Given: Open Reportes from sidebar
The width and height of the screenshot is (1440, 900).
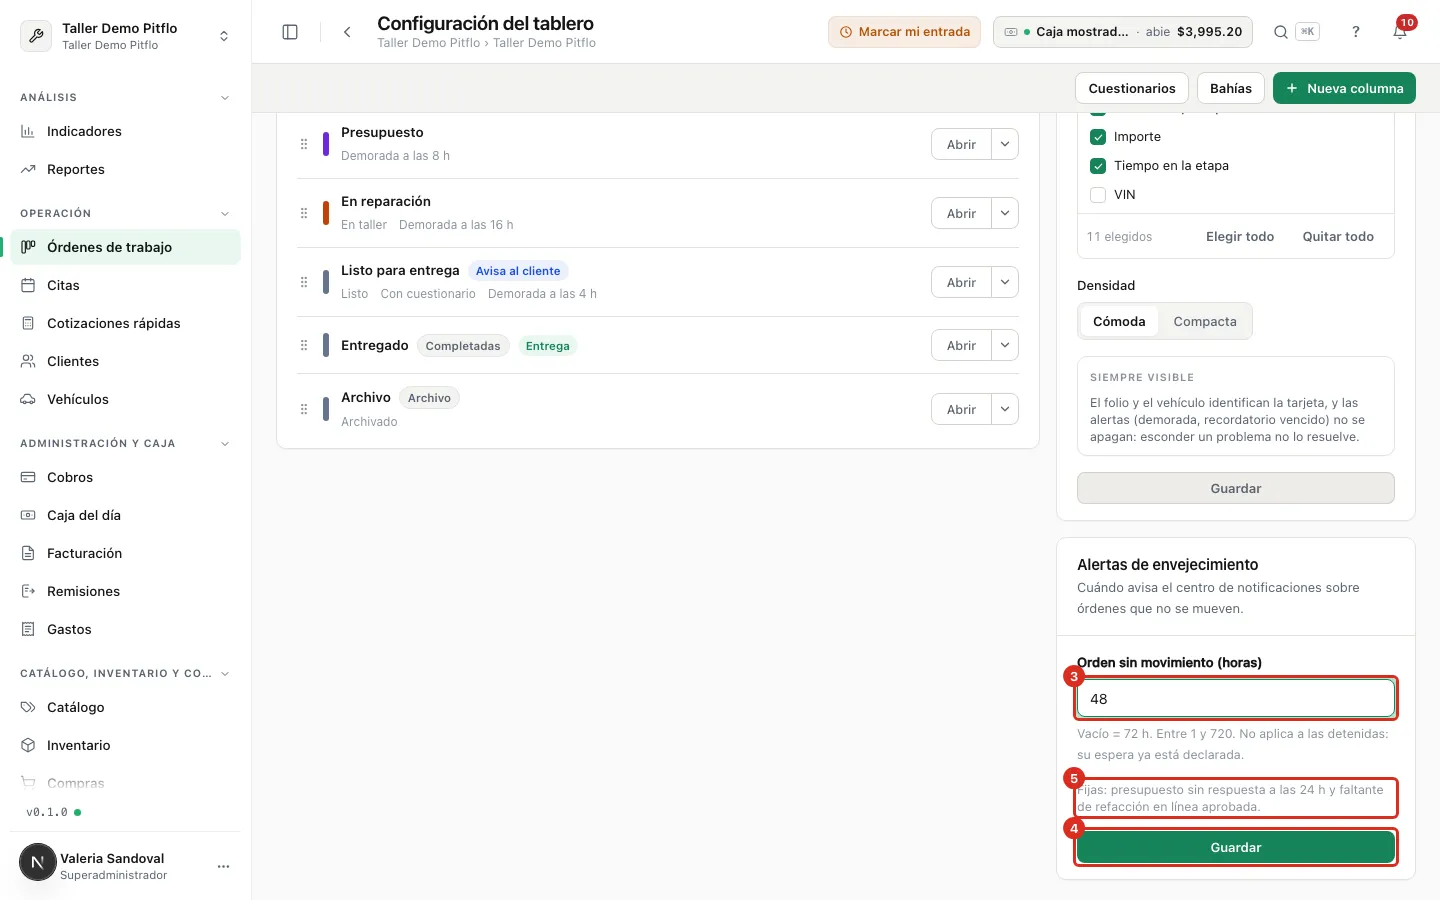Looking at the screenshot, I should click(x=125, y=169).
